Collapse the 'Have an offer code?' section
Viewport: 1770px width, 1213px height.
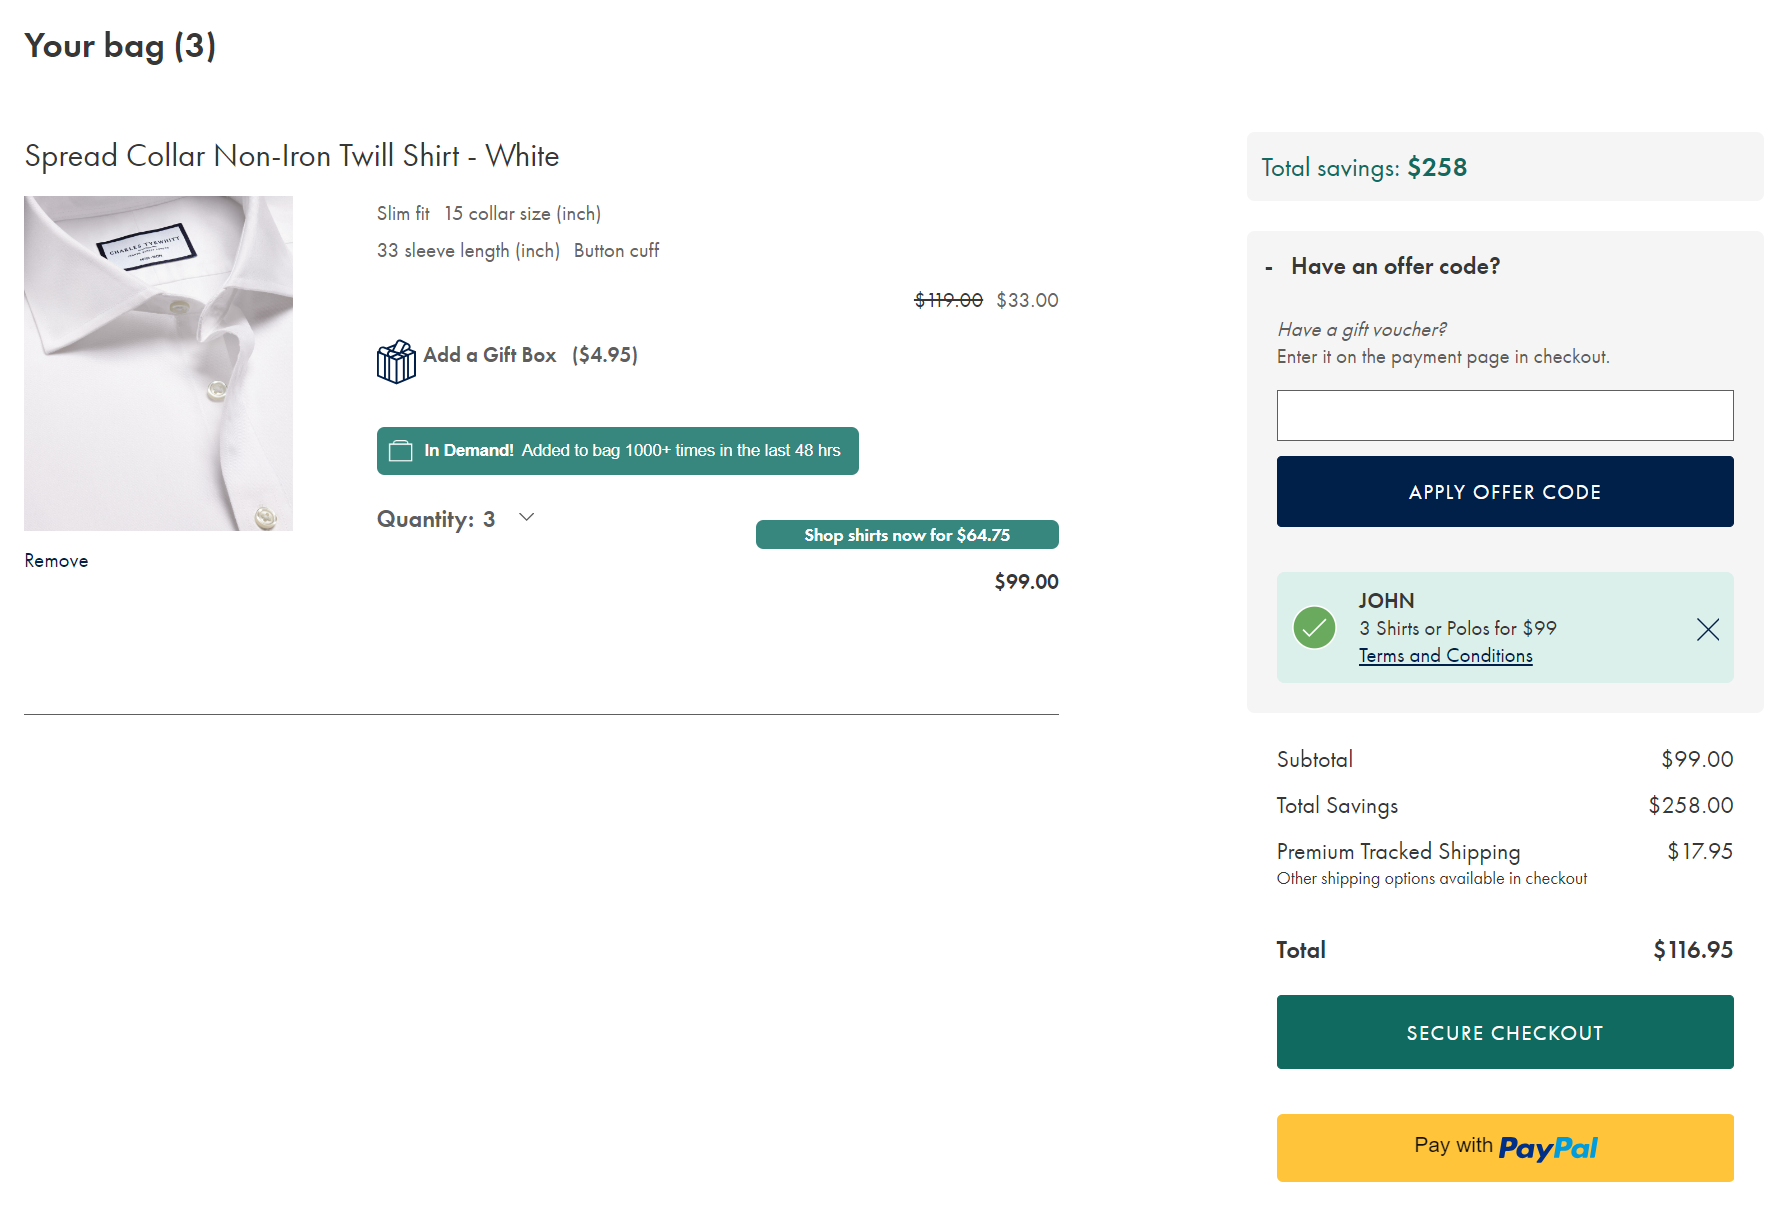pyautogui.click(x=1269, y=268)
